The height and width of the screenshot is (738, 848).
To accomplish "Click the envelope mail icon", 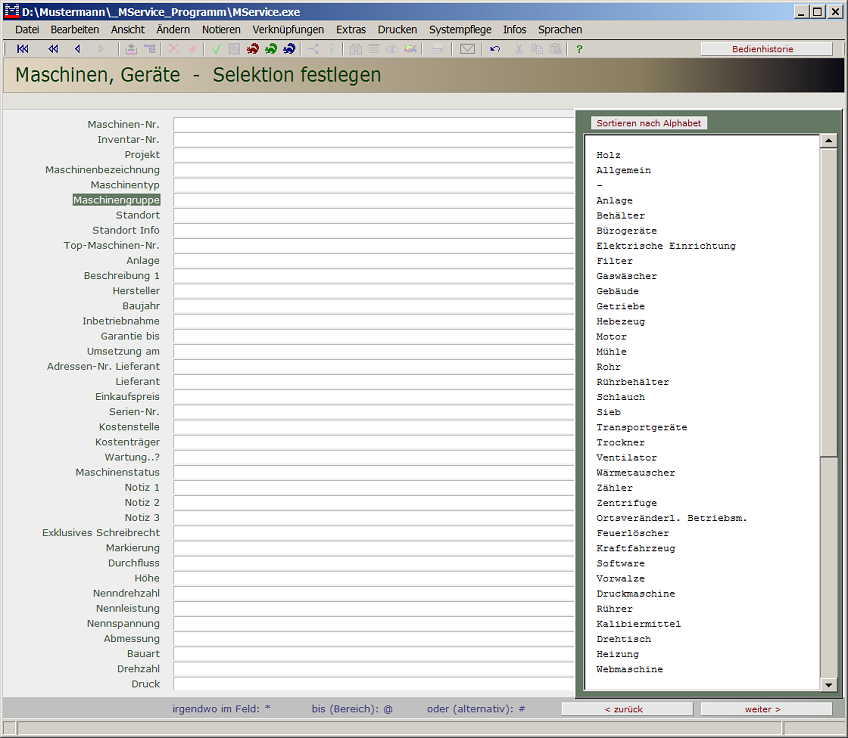I will point(467,49).
